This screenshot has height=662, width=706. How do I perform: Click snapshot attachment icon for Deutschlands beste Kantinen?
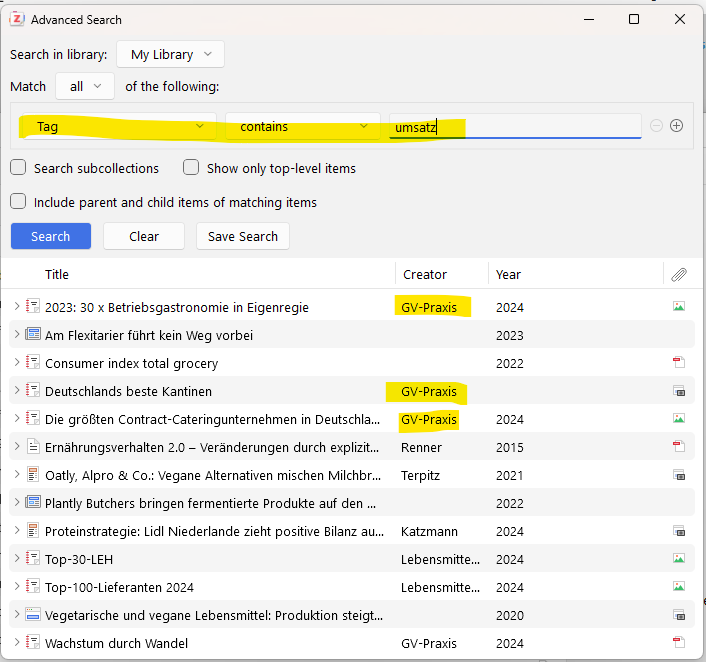coord(679,391)
